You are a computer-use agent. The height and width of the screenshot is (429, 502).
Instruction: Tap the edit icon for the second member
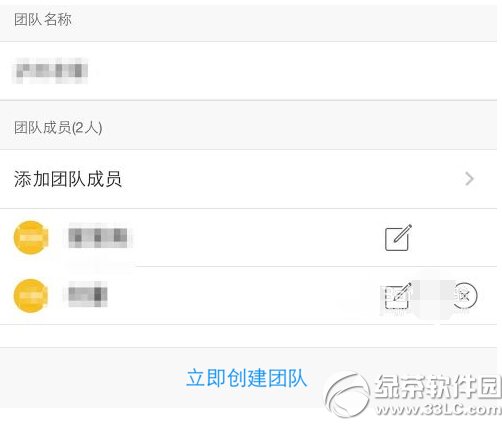pos(397,296)
